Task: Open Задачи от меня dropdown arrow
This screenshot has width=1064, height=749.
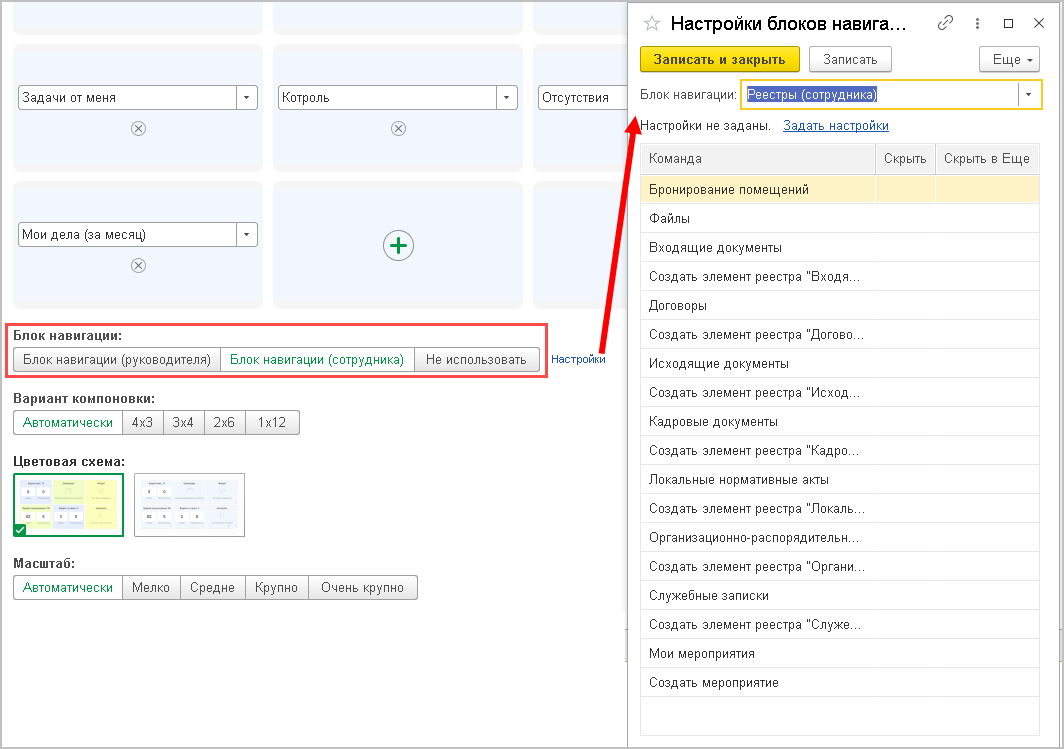Action: (246, 98)
